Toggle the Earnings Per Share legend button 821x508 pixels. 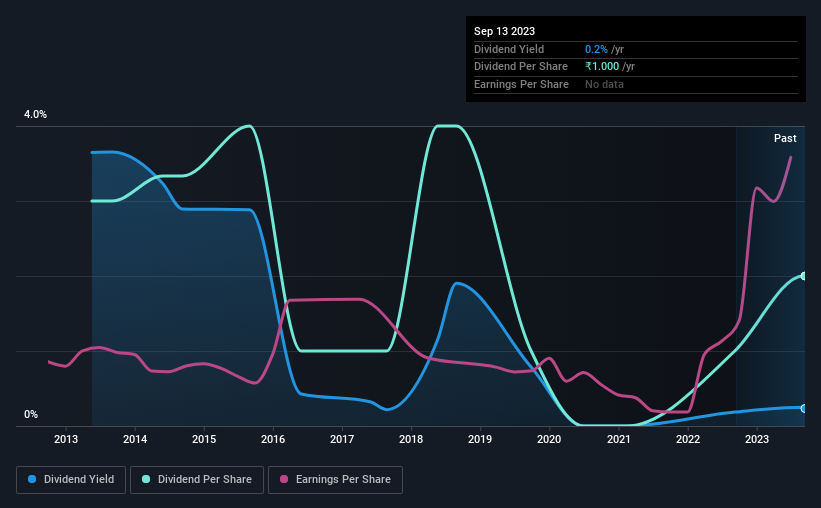pos(335,480)
